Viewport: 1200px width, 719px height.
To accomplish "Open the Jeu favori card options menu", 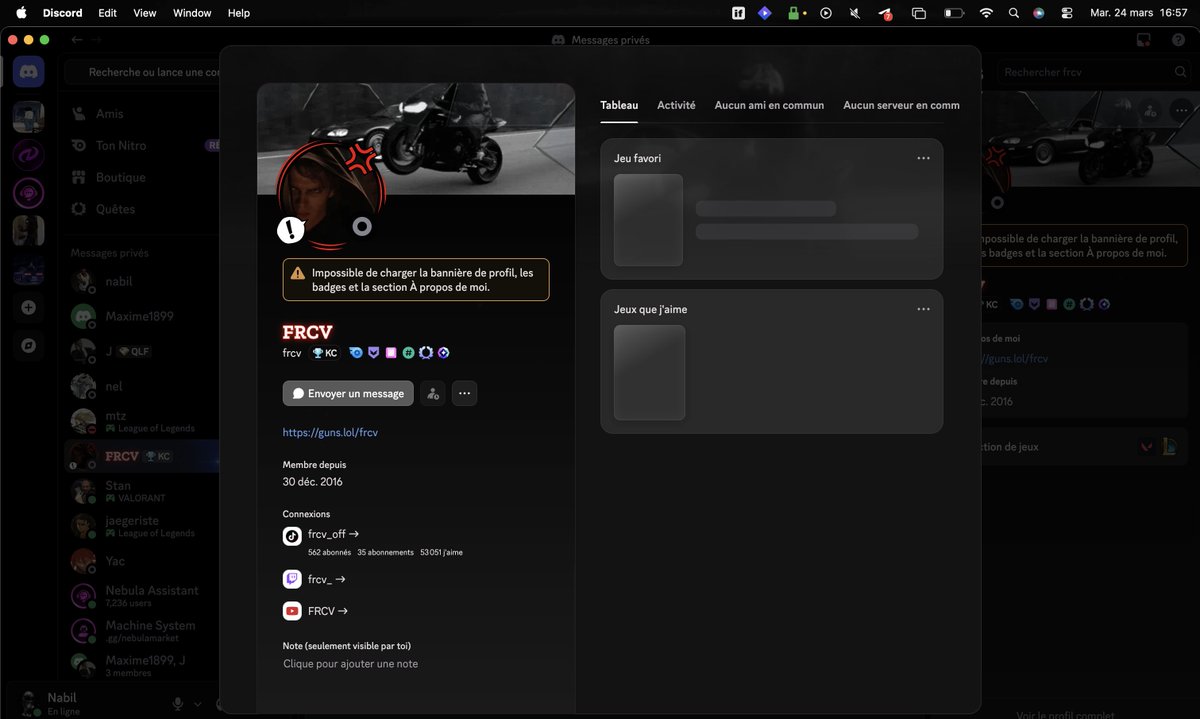I will (x=923, y=158).
